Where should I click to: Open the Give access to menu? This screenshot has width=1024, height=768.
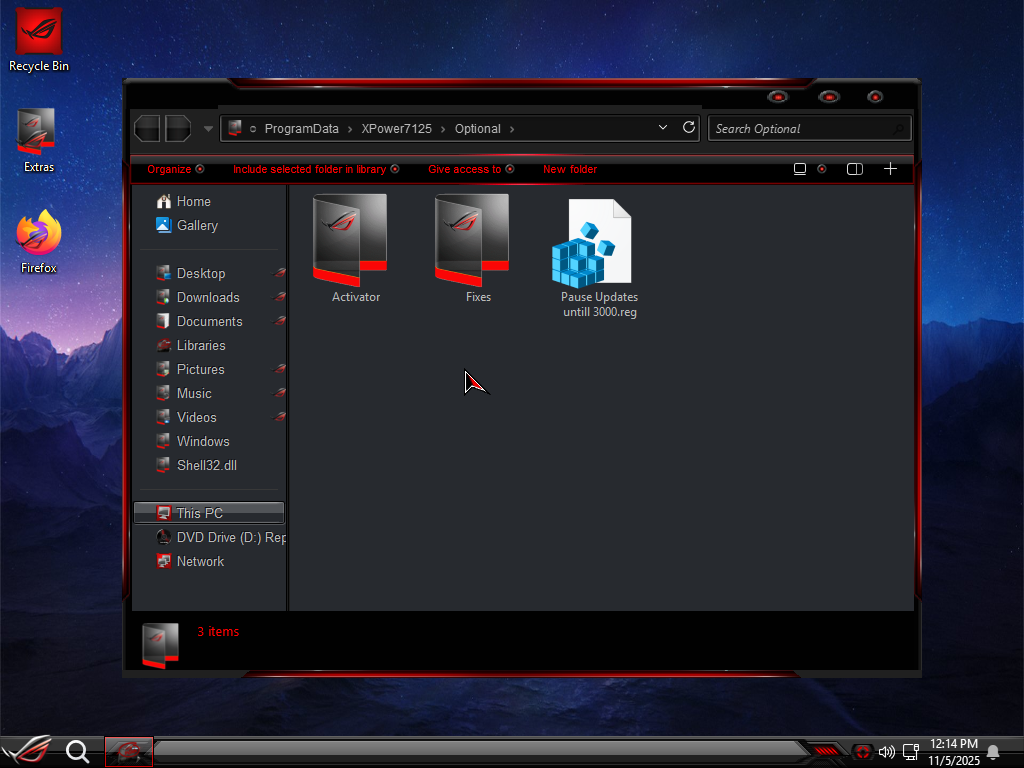pos(471,169)
